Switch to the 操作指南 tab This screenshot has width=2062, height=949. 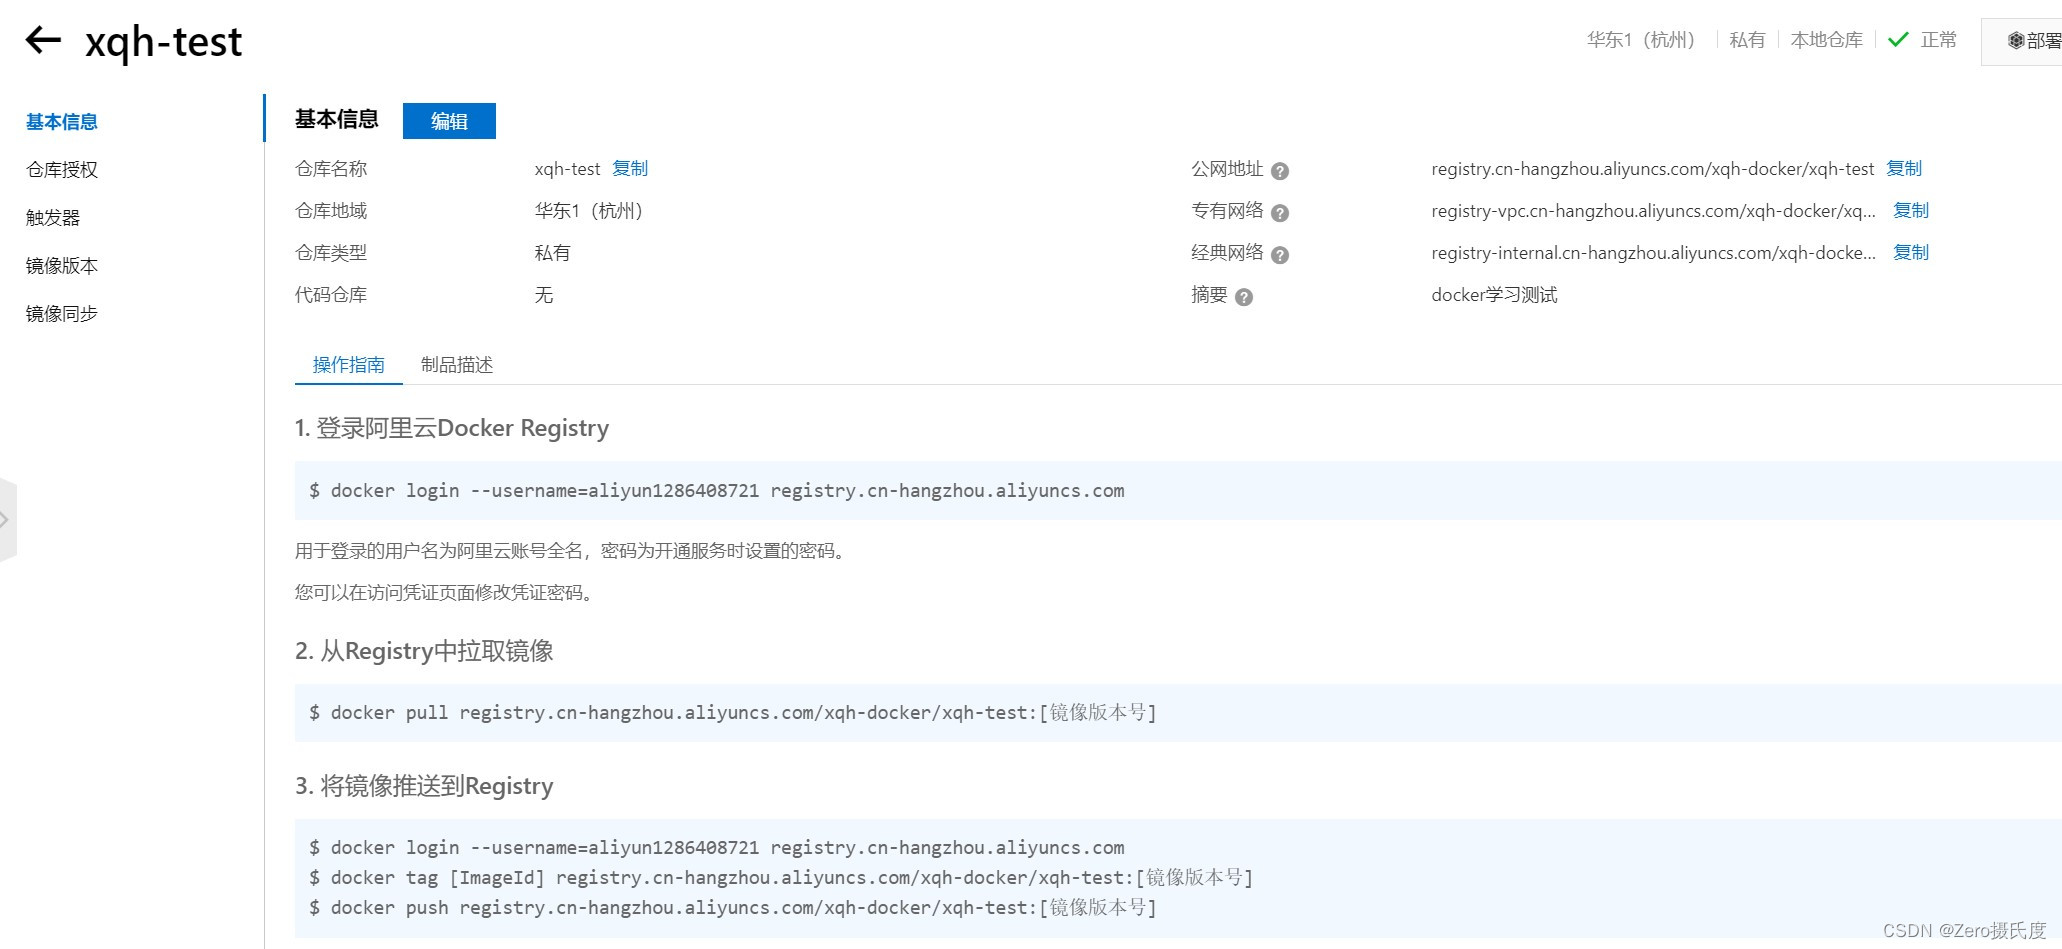click(x=348, y=365)
